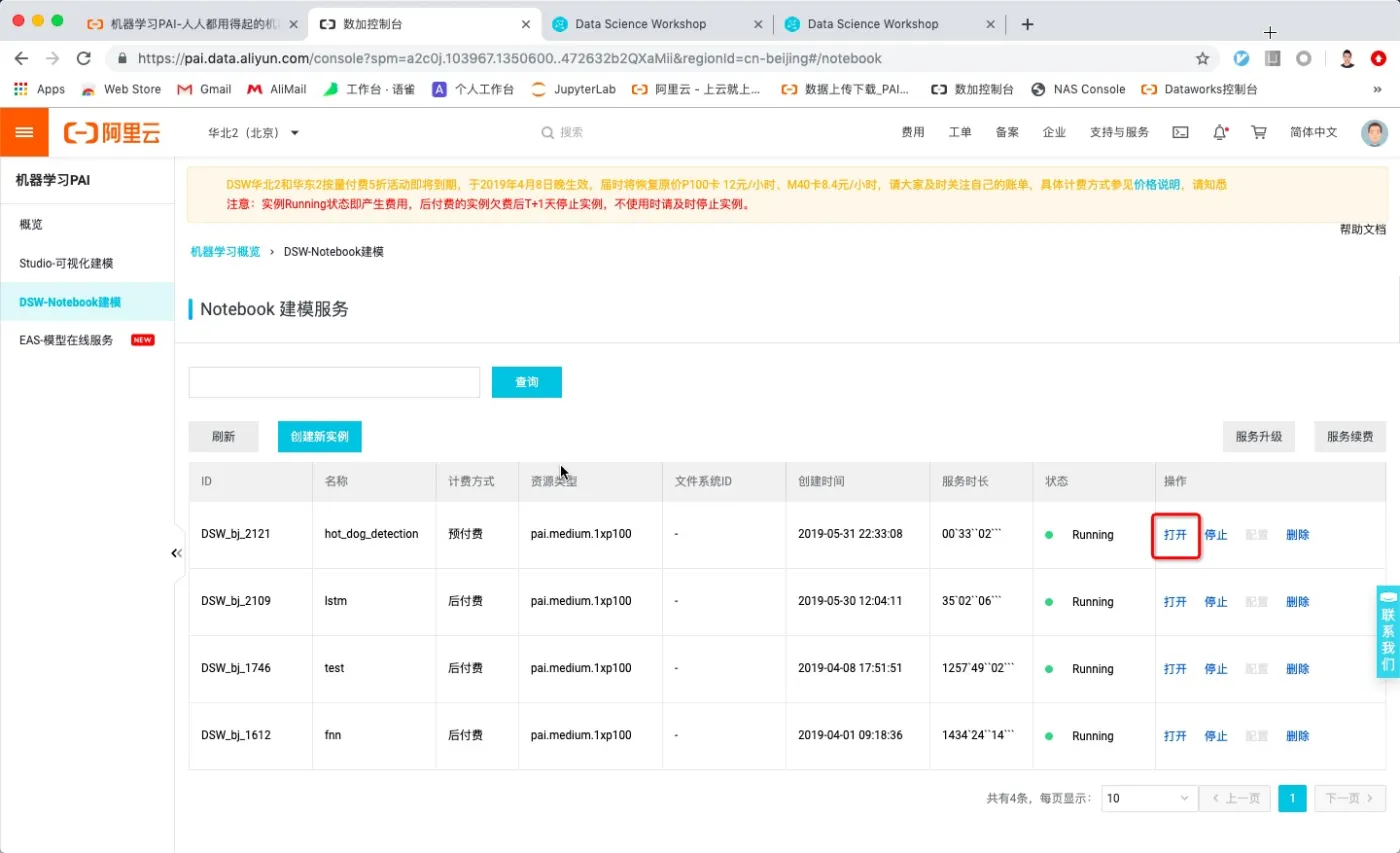Click 删除 for the test instance

pos(1297,669)
